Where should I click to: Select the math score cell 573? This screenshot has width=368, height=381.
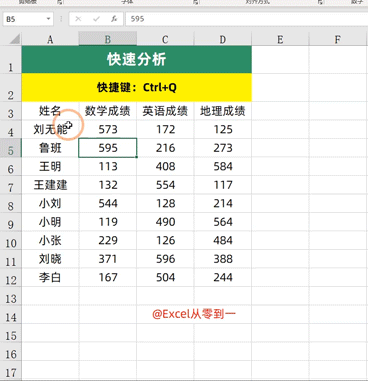(108, 129)
